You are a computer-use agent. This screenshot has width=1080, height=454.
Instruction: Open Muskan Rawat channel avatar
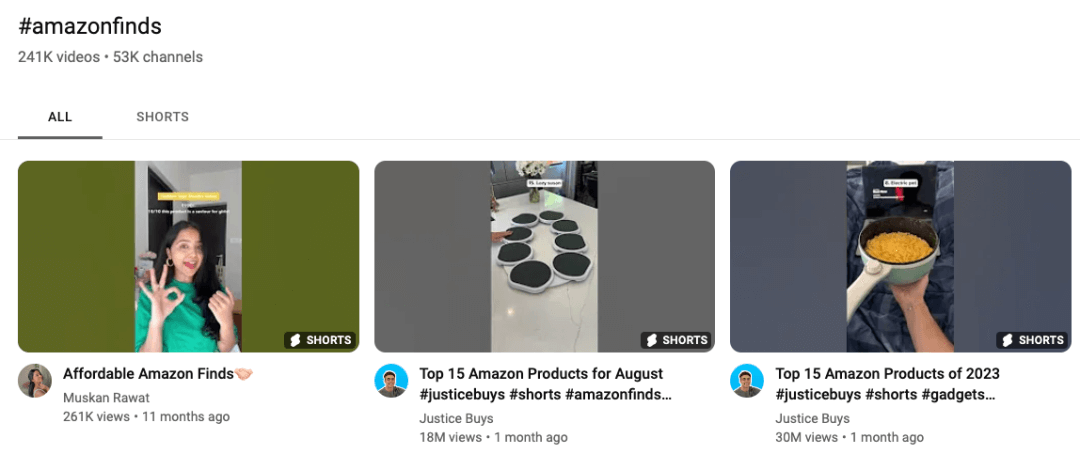pyautogui.click(x=34, y=380)
